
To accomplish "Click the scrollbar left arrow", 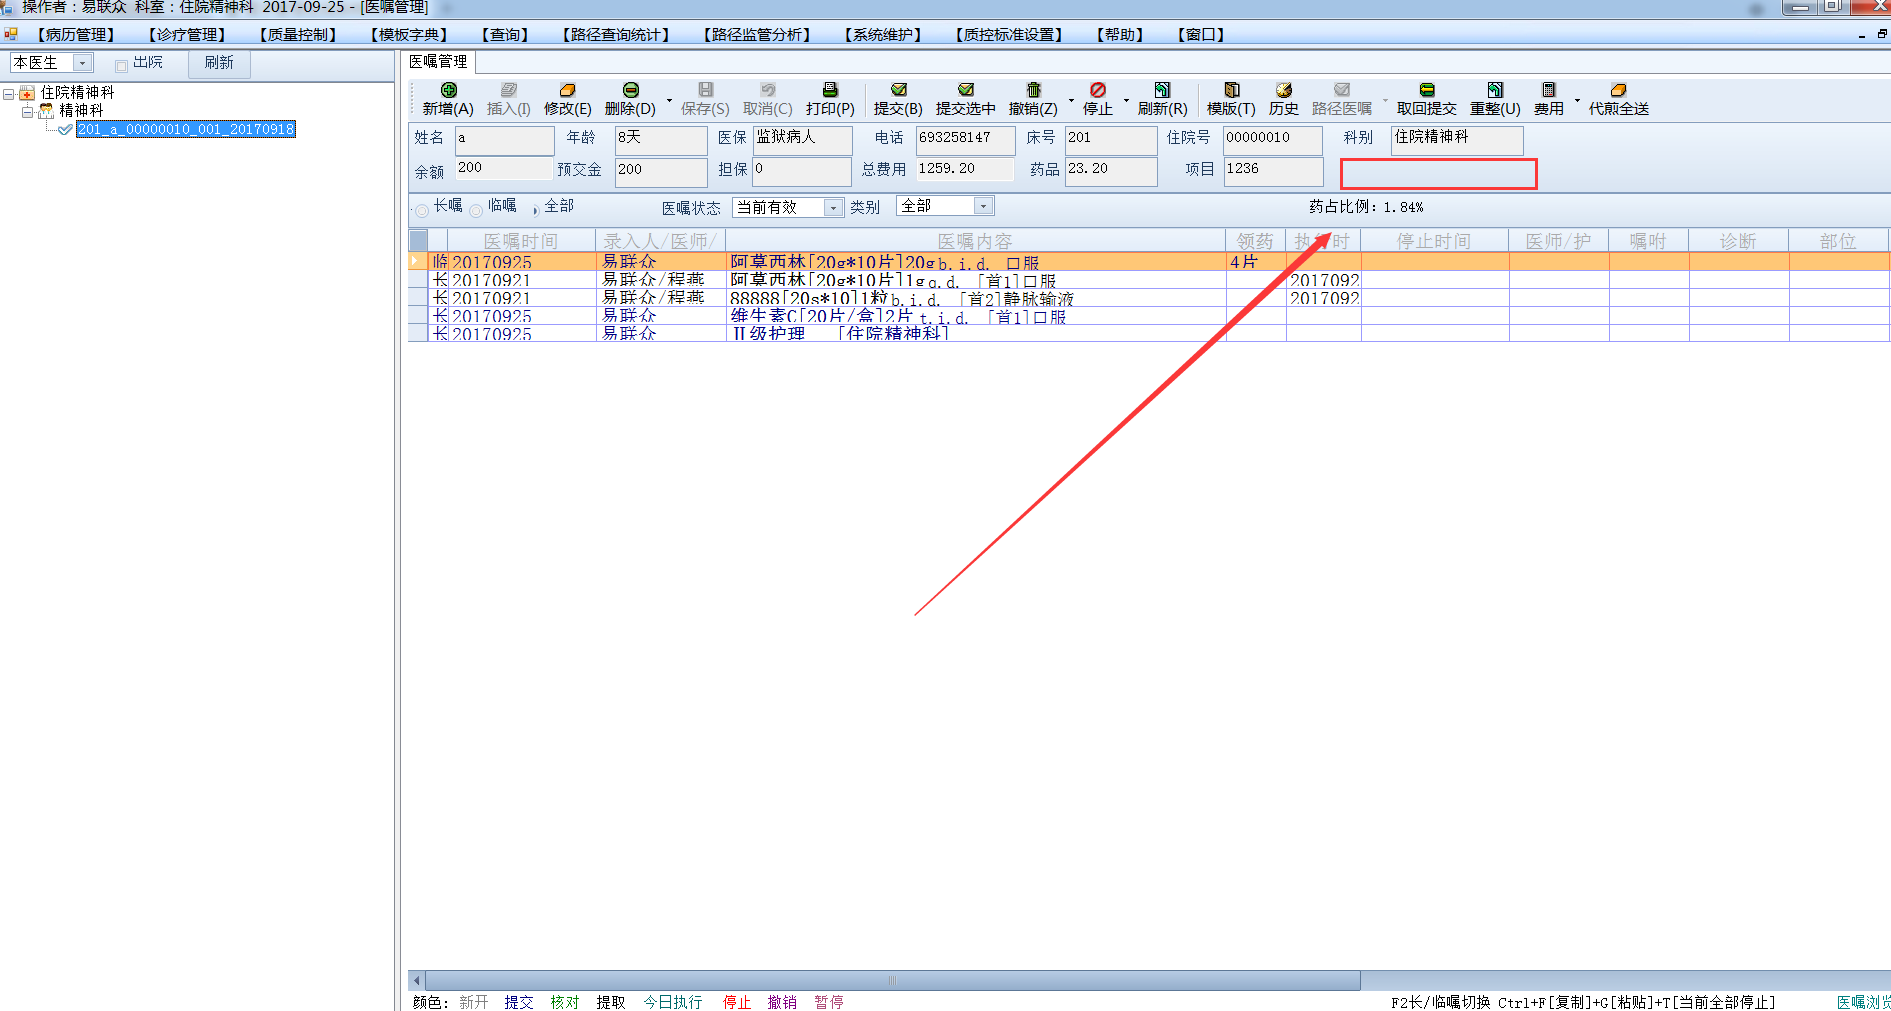I will [417, 980].
